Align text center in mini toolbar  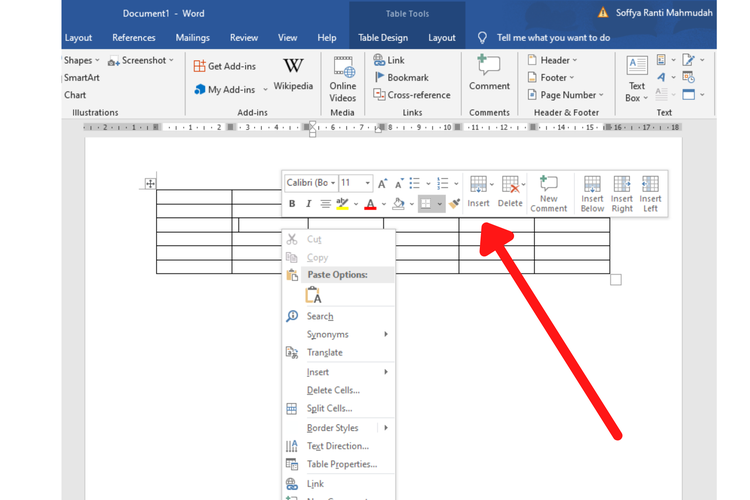(325, 204)
